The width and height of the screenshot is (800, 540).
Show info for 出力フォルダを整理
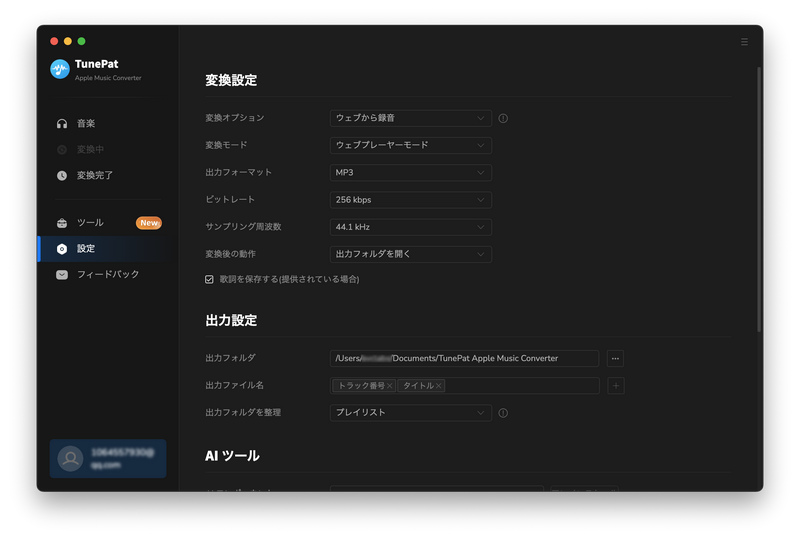pos(503,413)
